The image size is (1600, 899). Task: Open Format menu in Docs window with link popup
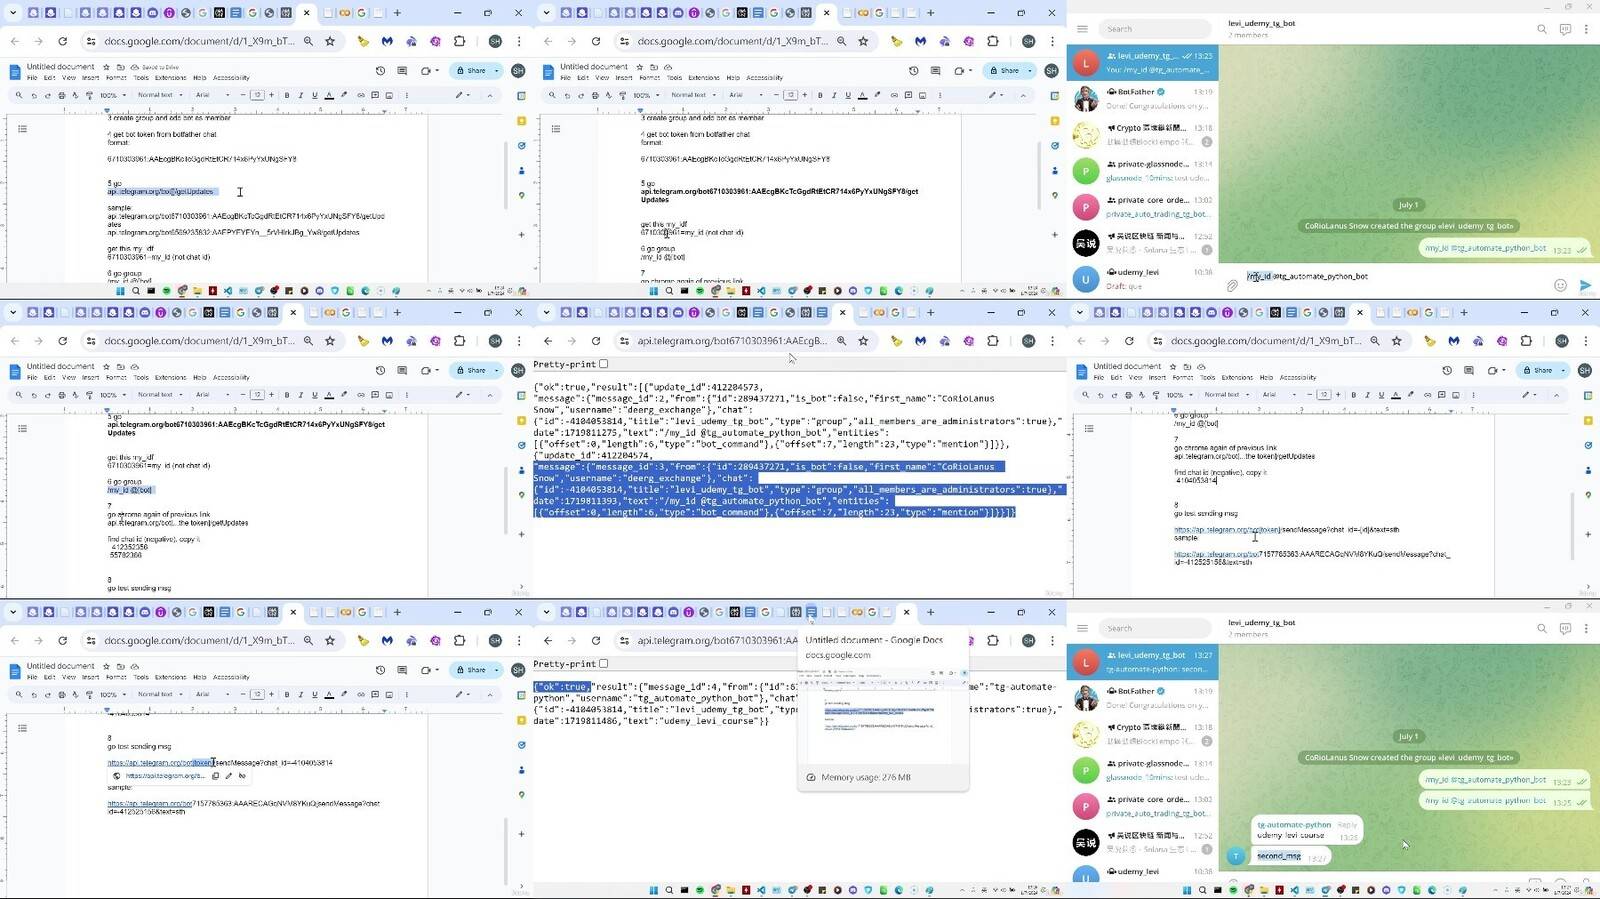point(116,677)
